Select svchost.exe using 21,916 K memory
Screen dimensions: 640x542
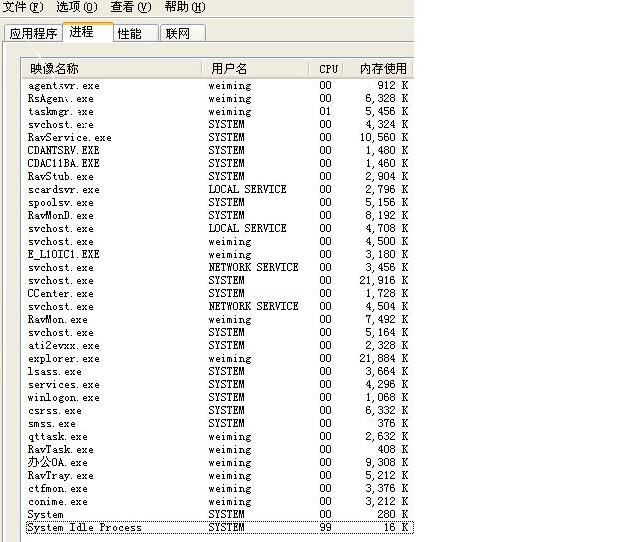click(x=218, y=281)
